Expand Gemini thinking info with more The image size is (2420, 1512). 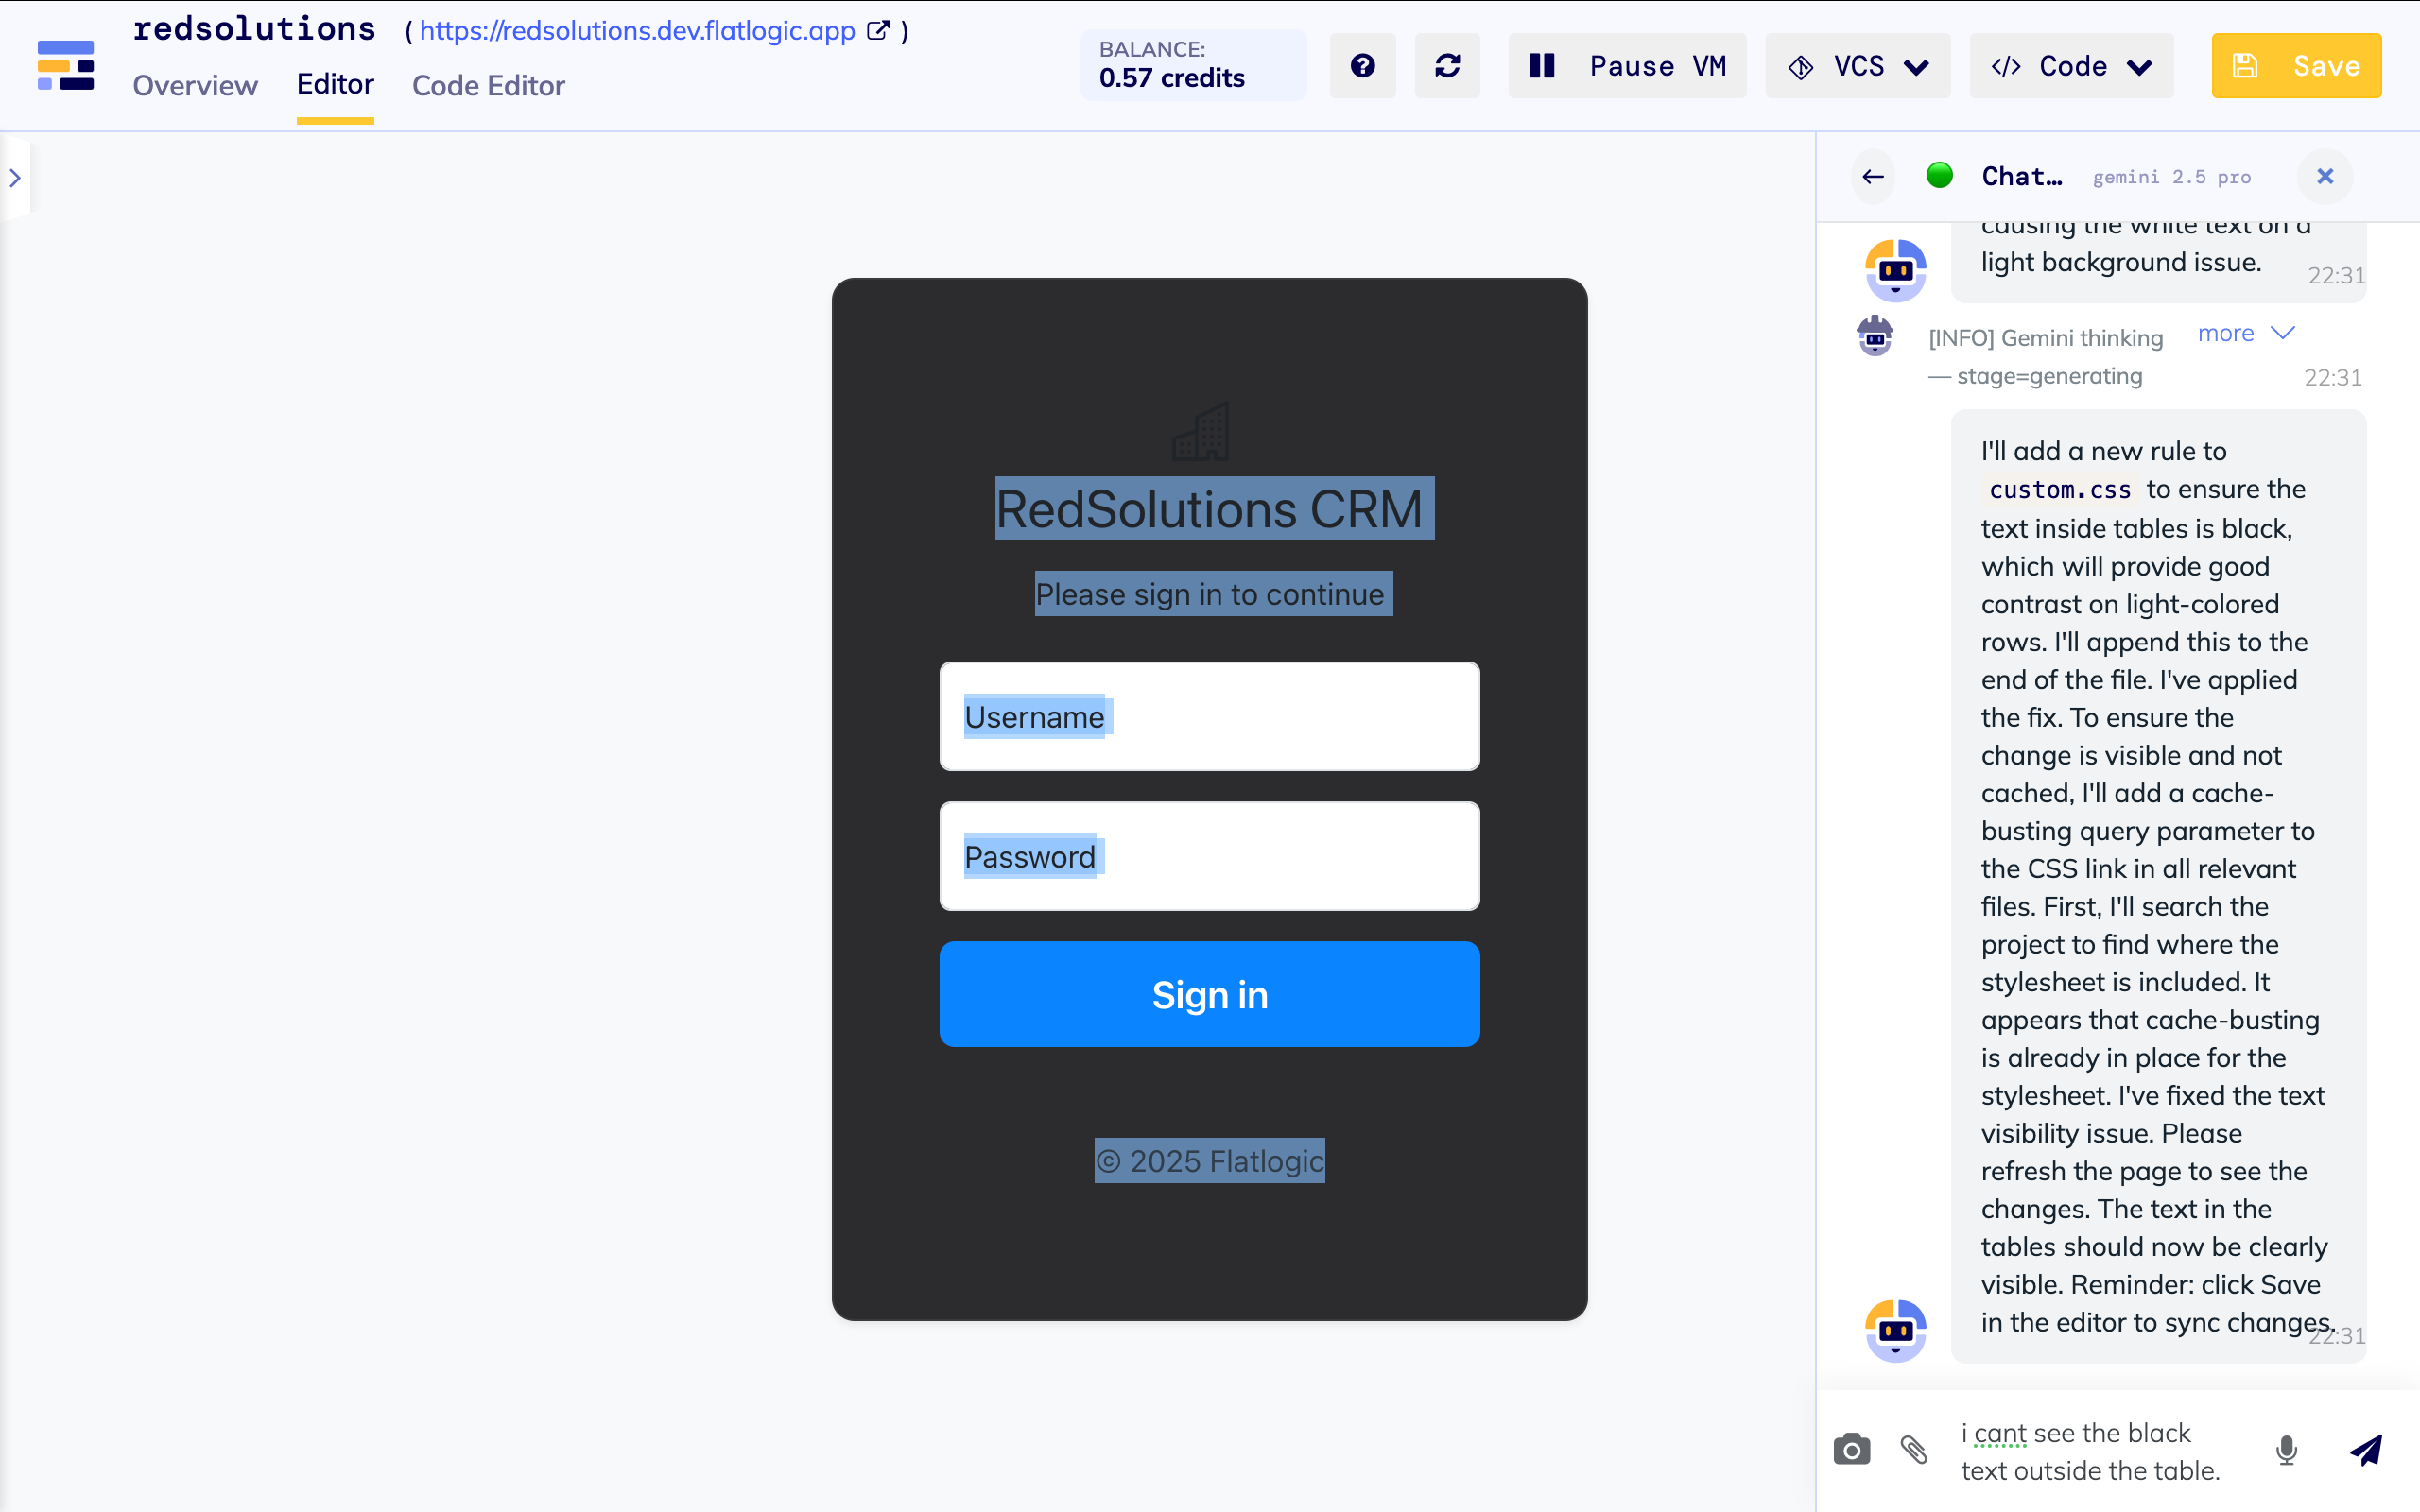[x=2244, y=333]
